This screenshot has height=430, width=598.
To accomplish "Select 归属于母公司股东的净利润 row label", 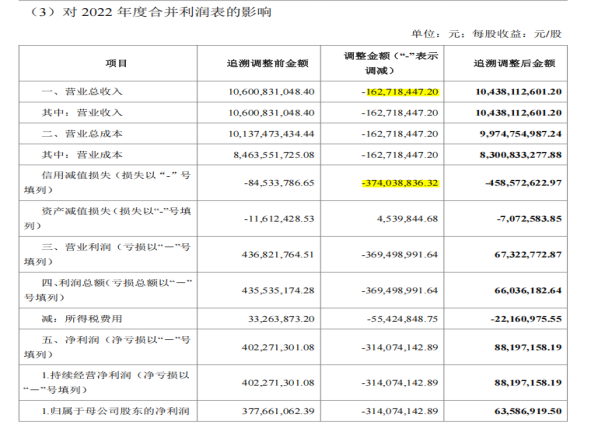I will pyautogui.click(x=116, y=411).
